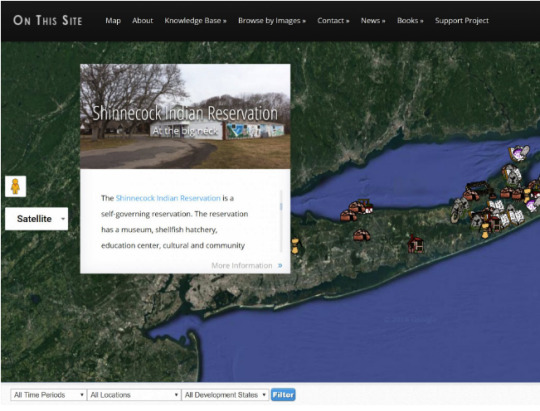Click the popup description scrollbar
Image resolution: width=540 pixels, height=411 pixels.
[281, 220]
